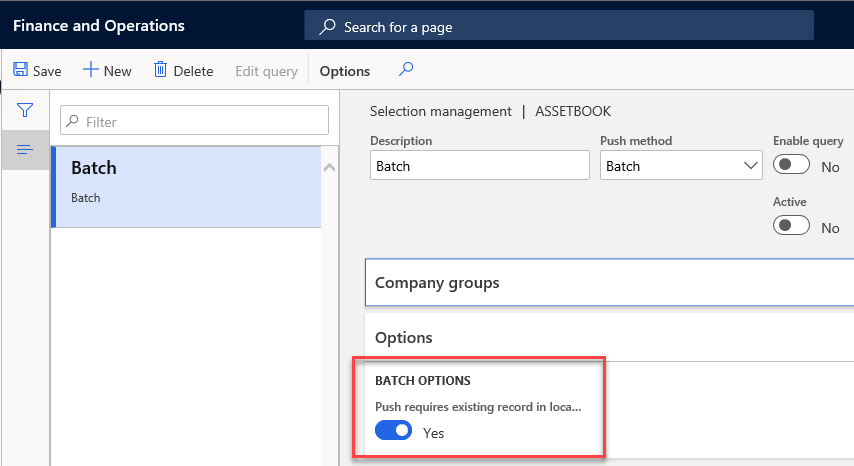Screen dimensions: 854x466
Task: Click the Save button label
Action: click(47, 71)
